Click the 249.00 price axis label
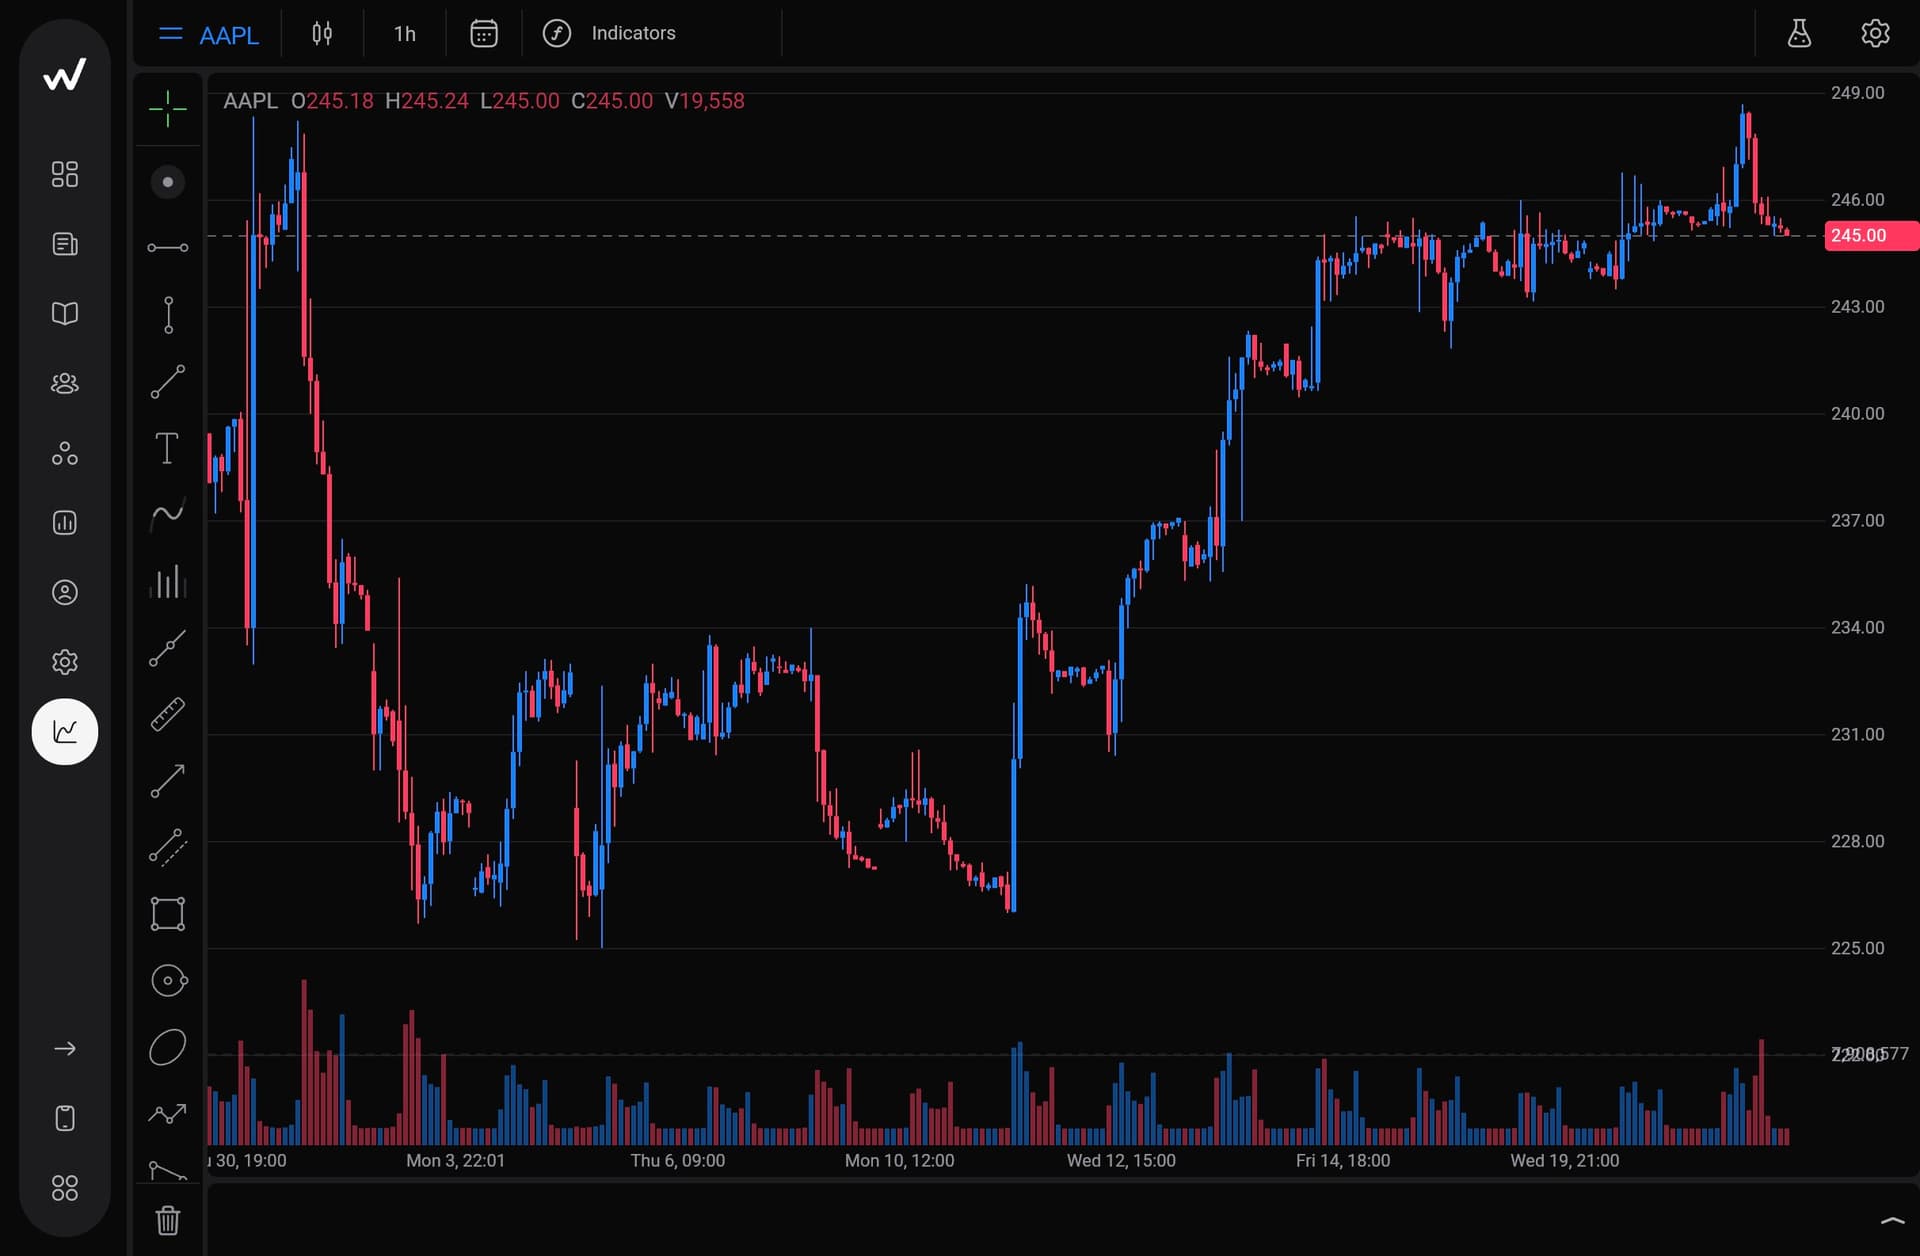 [x=1857, y=93]
